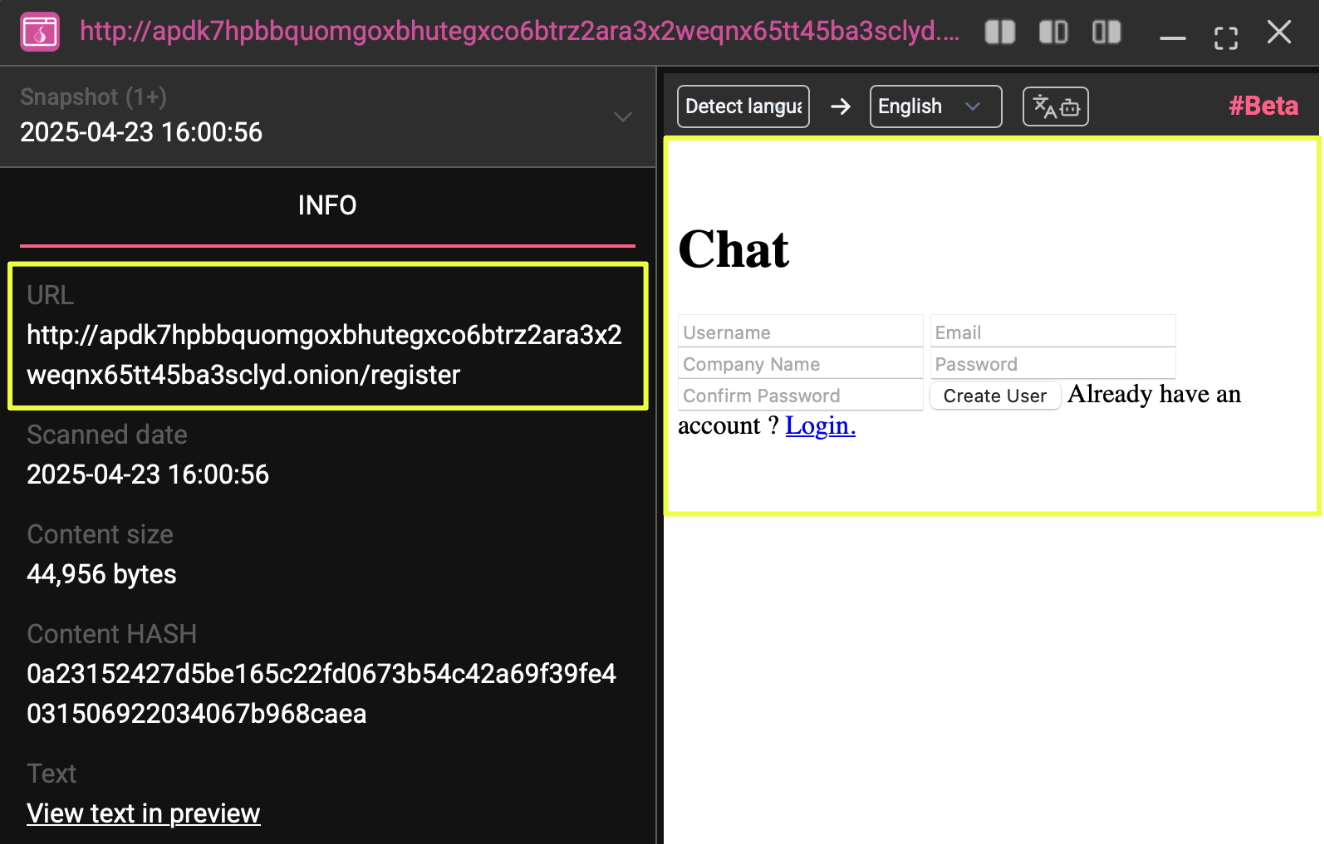Screen dimensions: 1324x844
Task: Open the Login link
Action: [x=820, y=426]
